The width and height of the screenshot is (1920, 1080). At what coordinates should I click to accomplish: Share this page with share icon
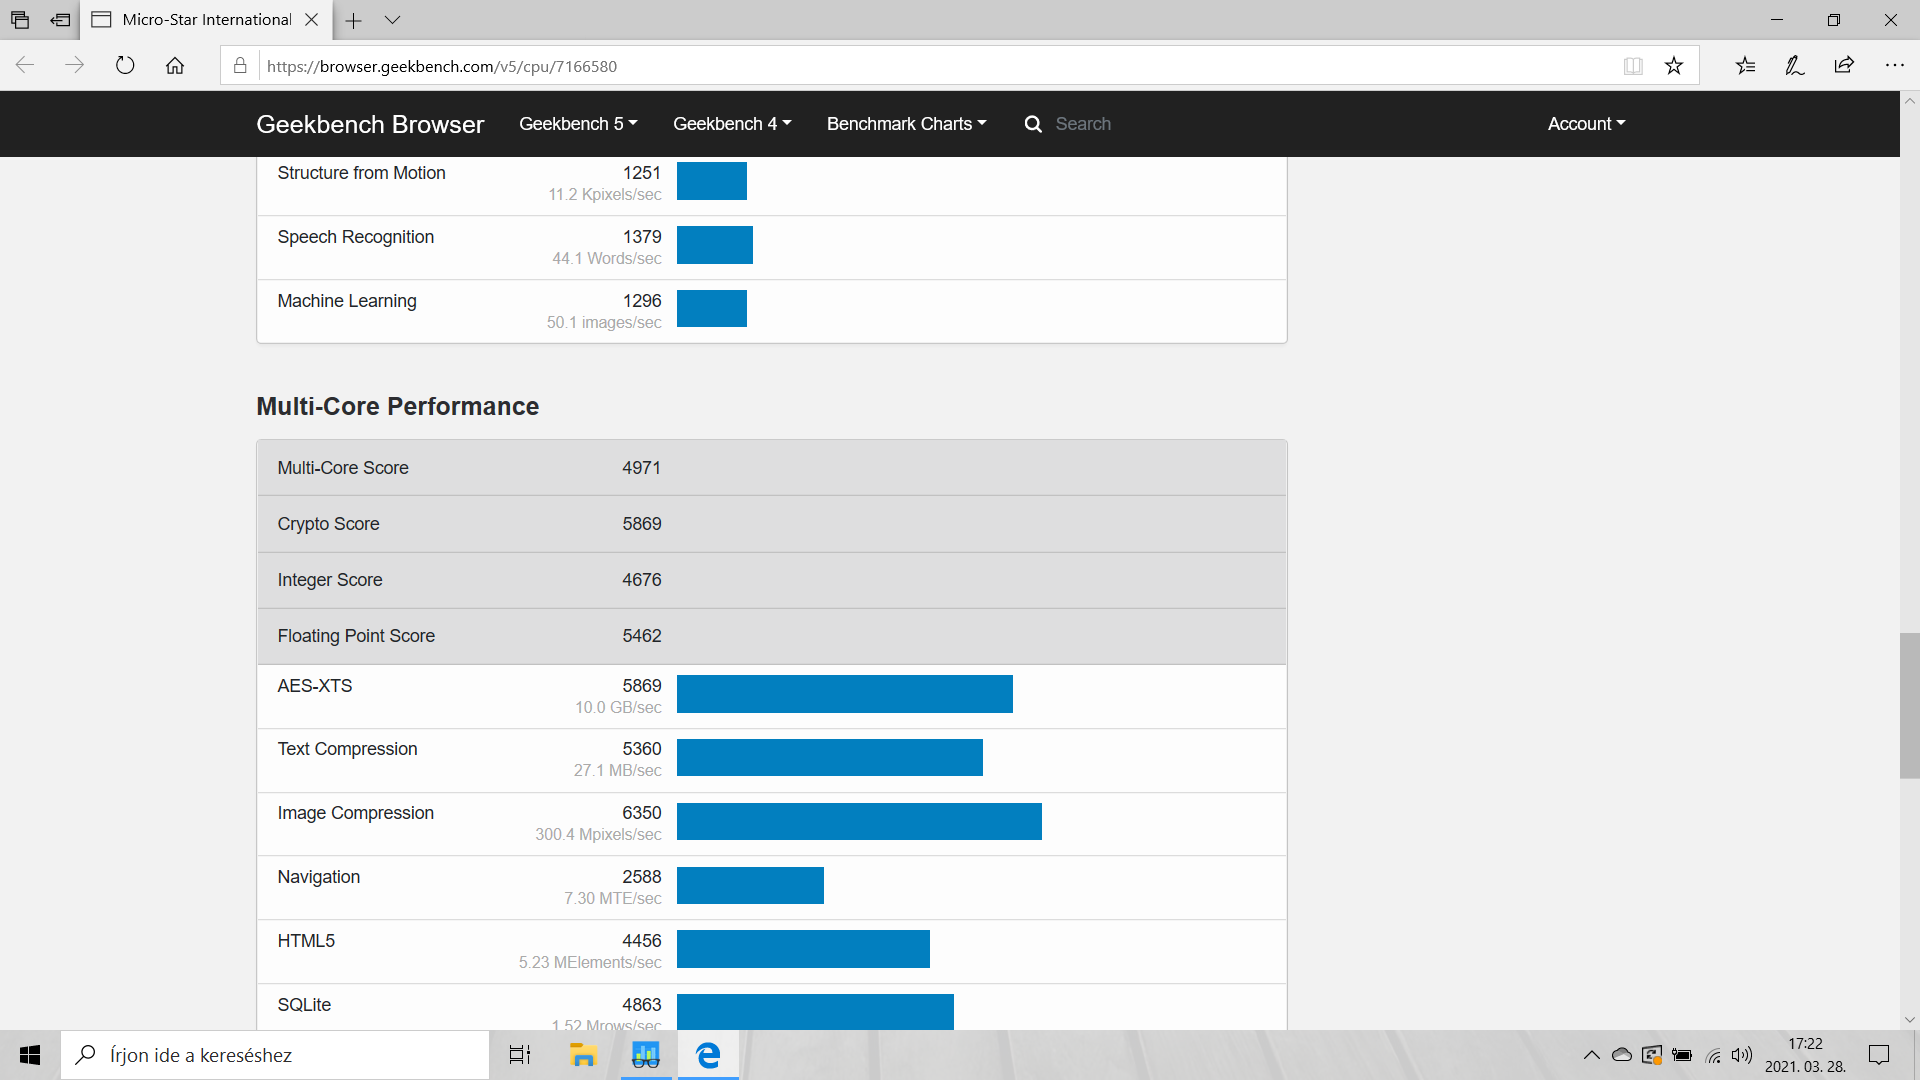pos(1844,66)
